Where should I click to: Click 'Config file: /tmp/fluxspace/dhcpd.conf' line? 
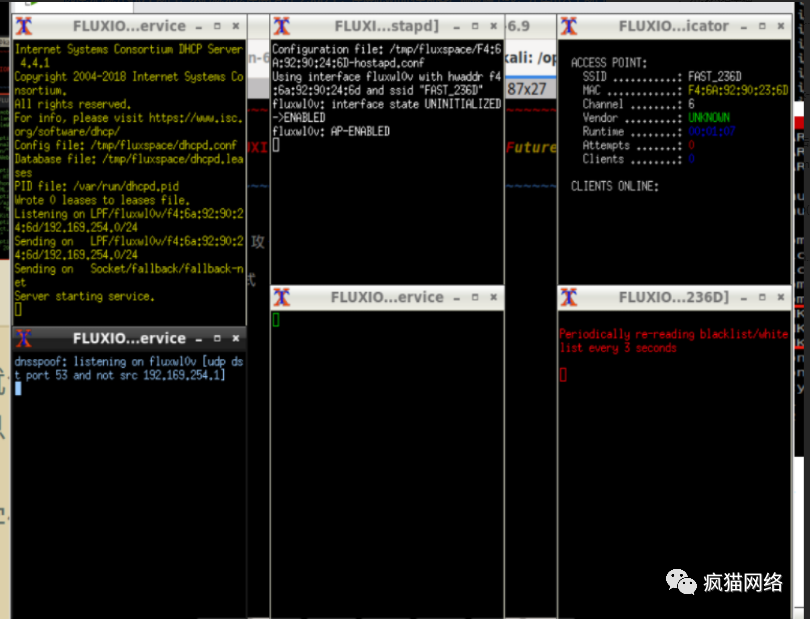[x=126, y=145]
